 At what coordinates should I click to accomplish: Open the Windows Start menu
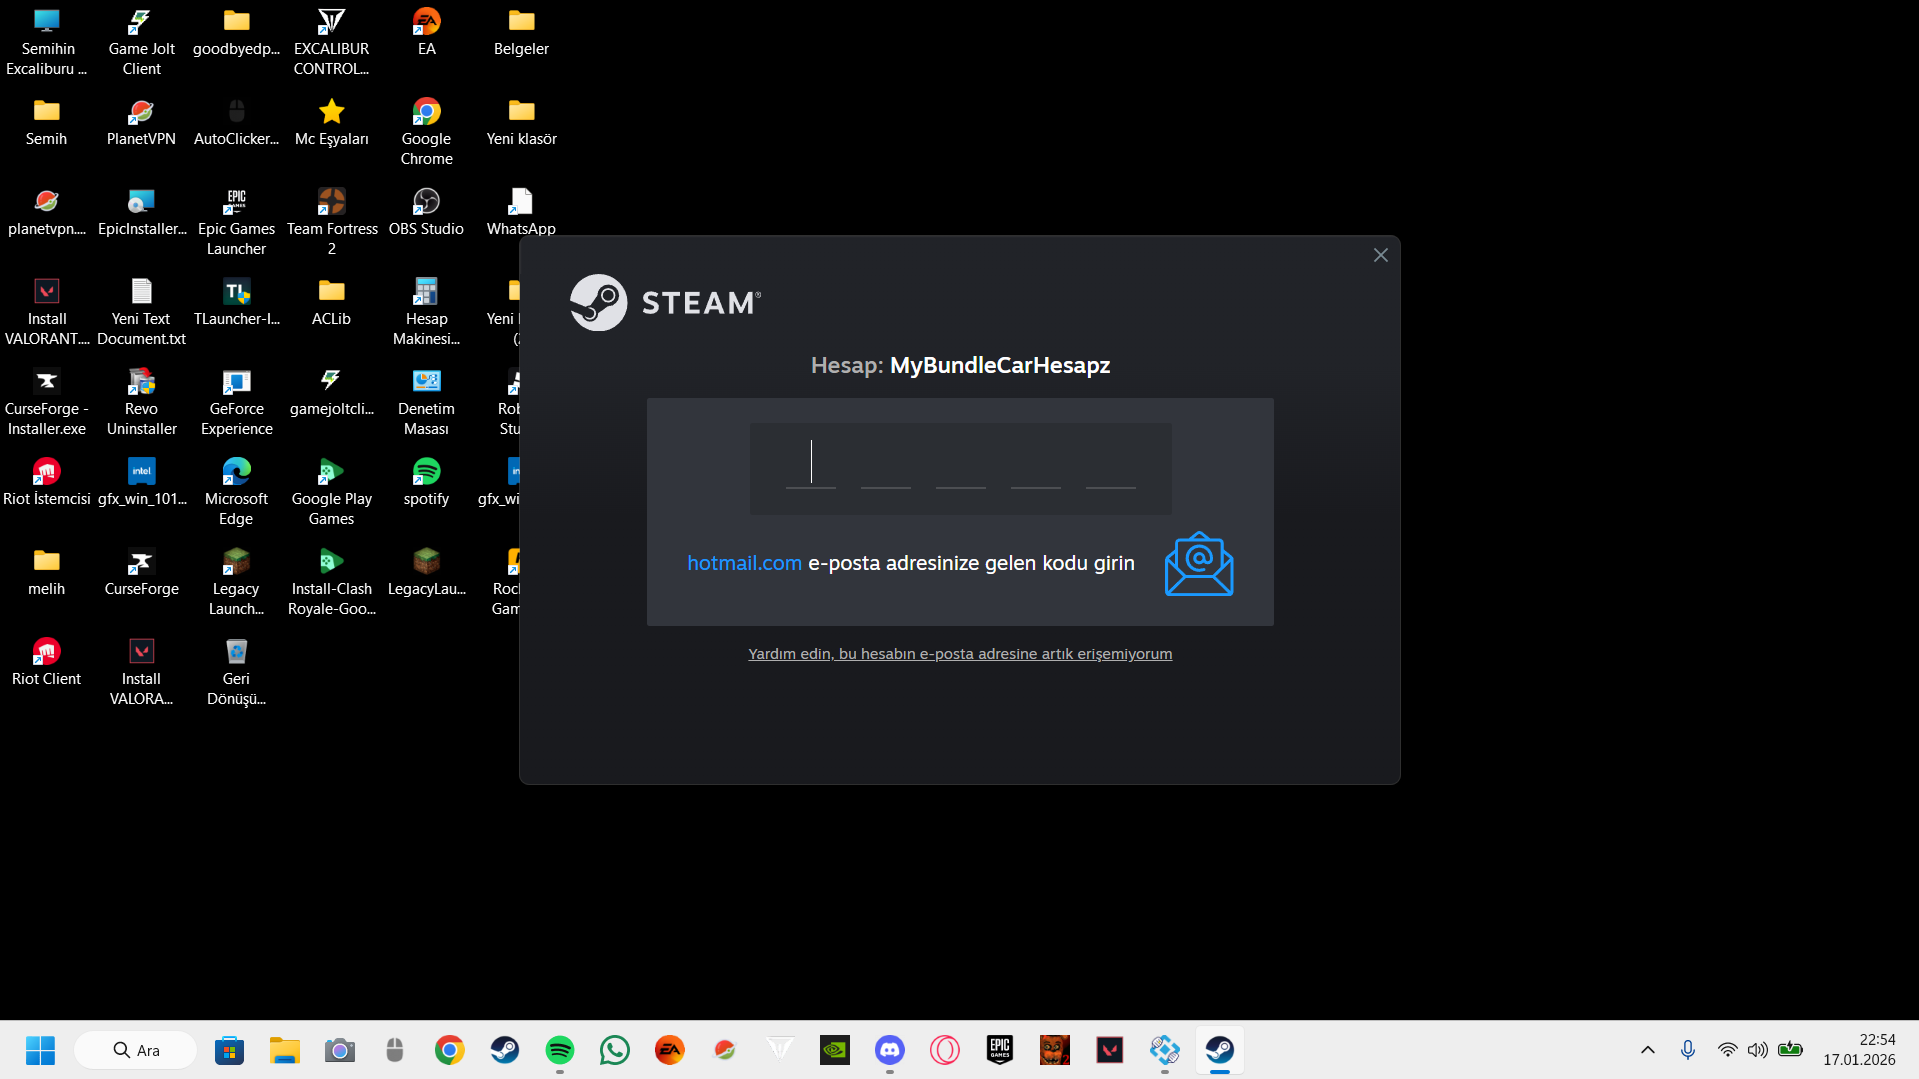click(40, 1050)
